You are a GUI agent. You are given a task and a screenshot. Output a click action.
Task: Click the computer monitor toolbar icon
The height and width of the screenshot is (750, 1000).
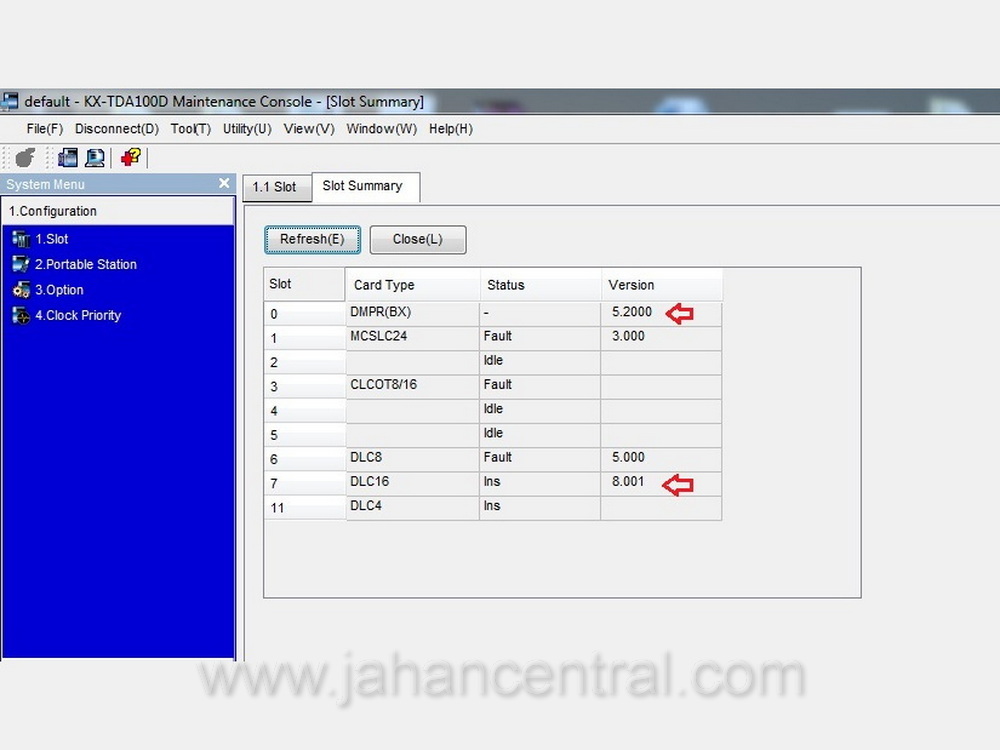95,157
